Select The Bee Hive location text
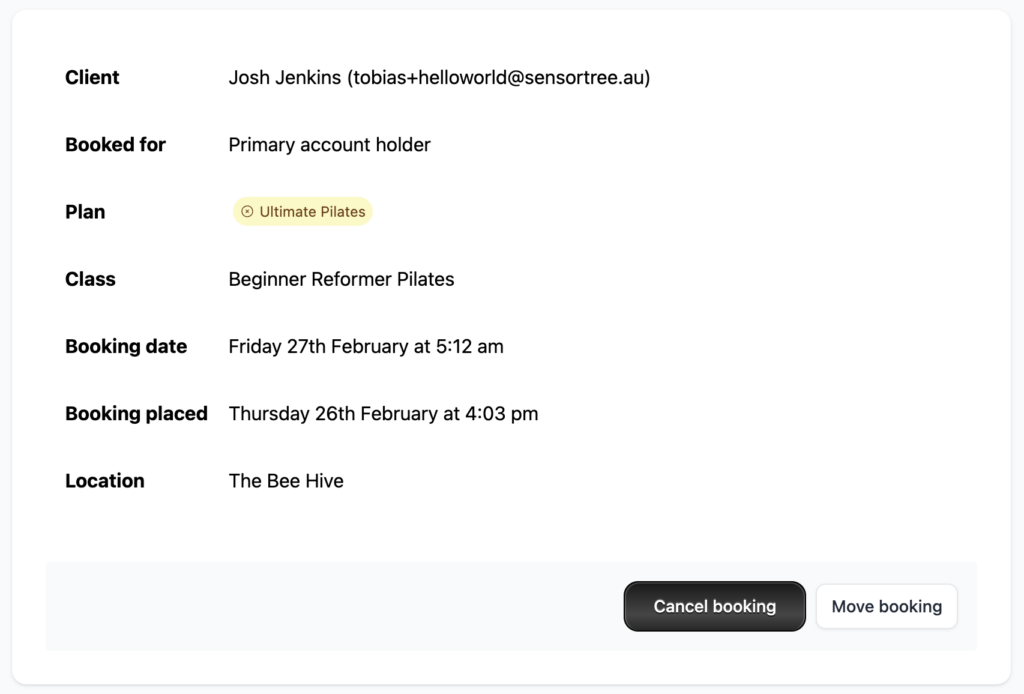 tap(286, 481)
